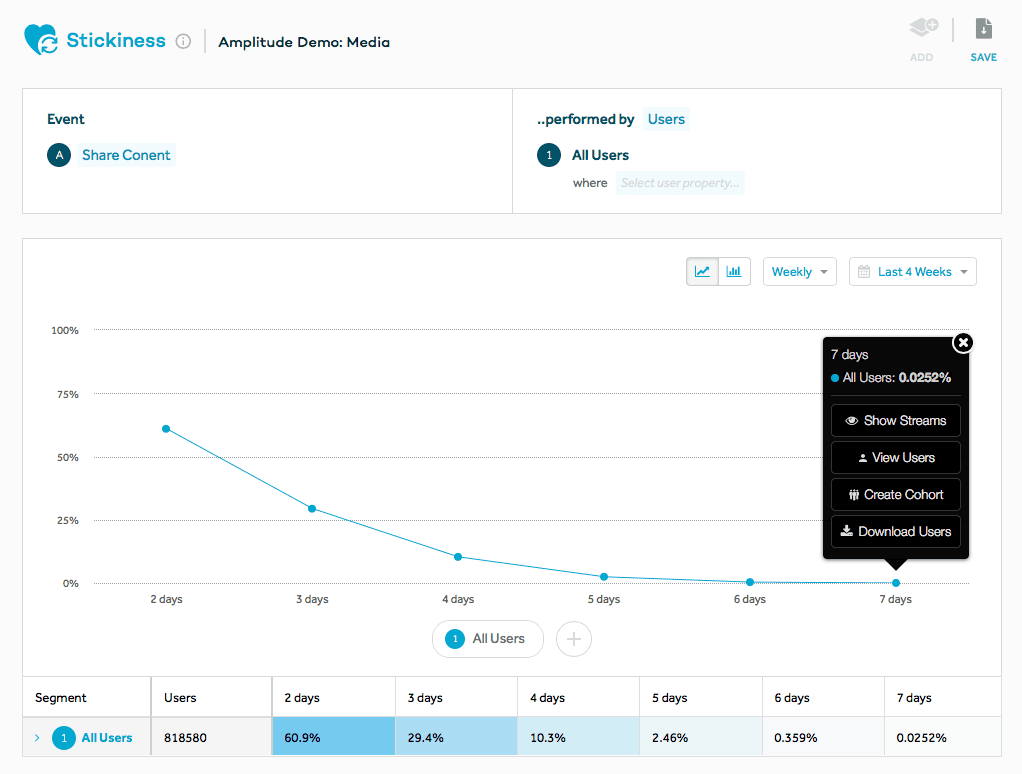Click the info icon beside Stickiness
The height and width of the screenshot is (774, 1022).
coord(183,42)
